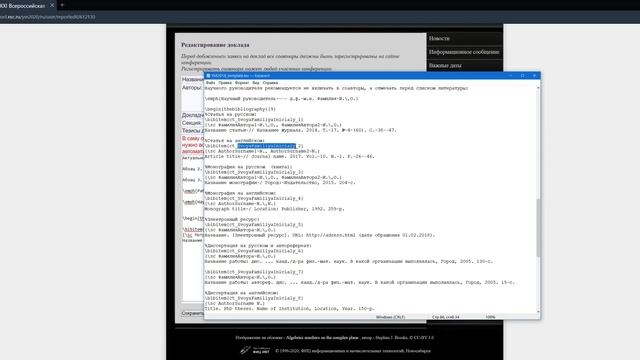Click the Notepad document icon in title bar
Viewport: 640px width, 360px height.
coord(208,76)
